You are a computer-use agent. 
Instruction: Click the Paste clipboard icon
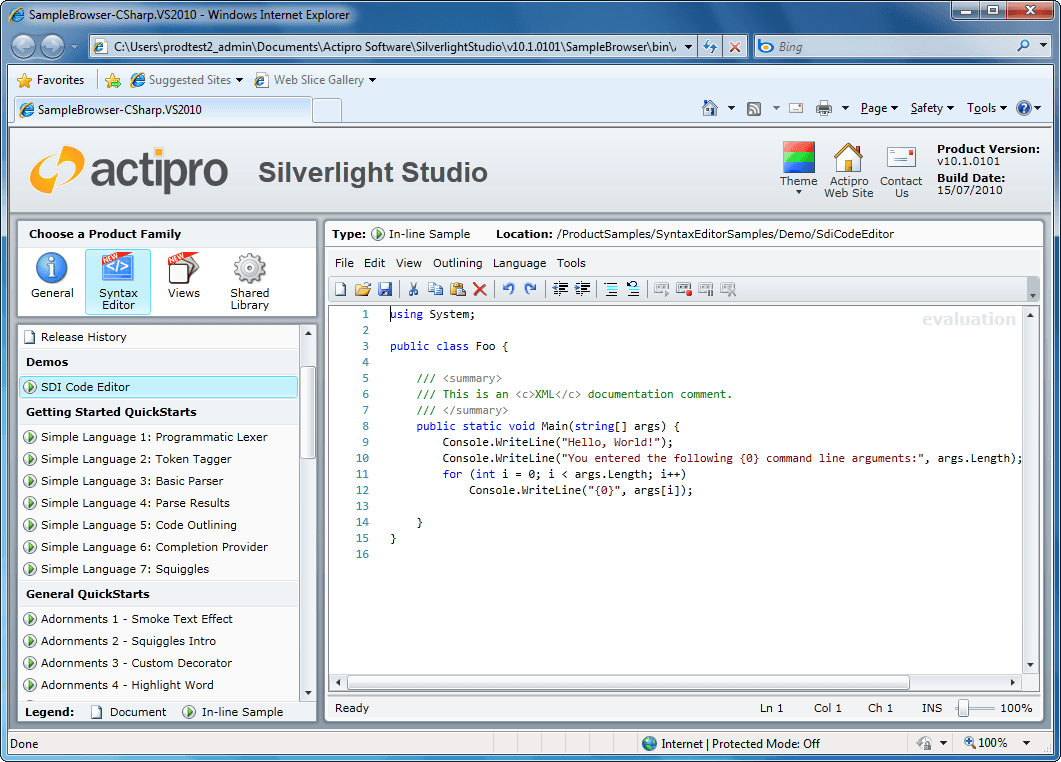458,290
